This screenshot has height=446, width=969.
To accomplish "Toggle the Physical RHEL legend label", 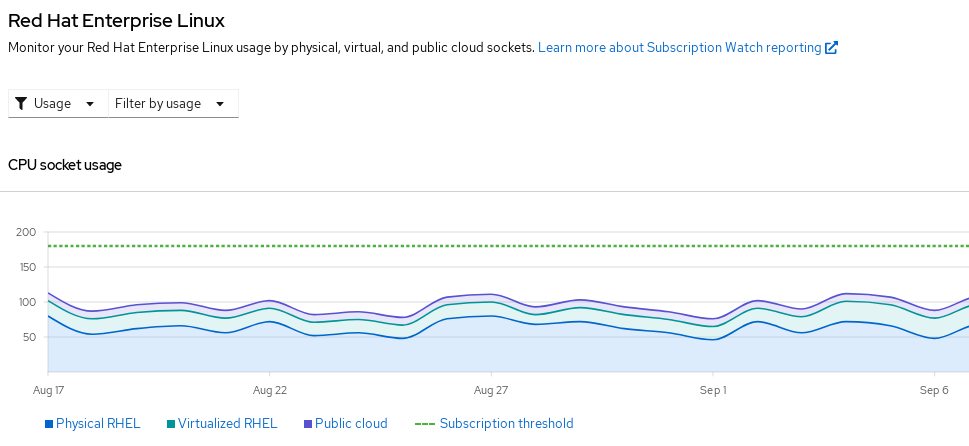I will pyautogui.click(x=98, y=424).
